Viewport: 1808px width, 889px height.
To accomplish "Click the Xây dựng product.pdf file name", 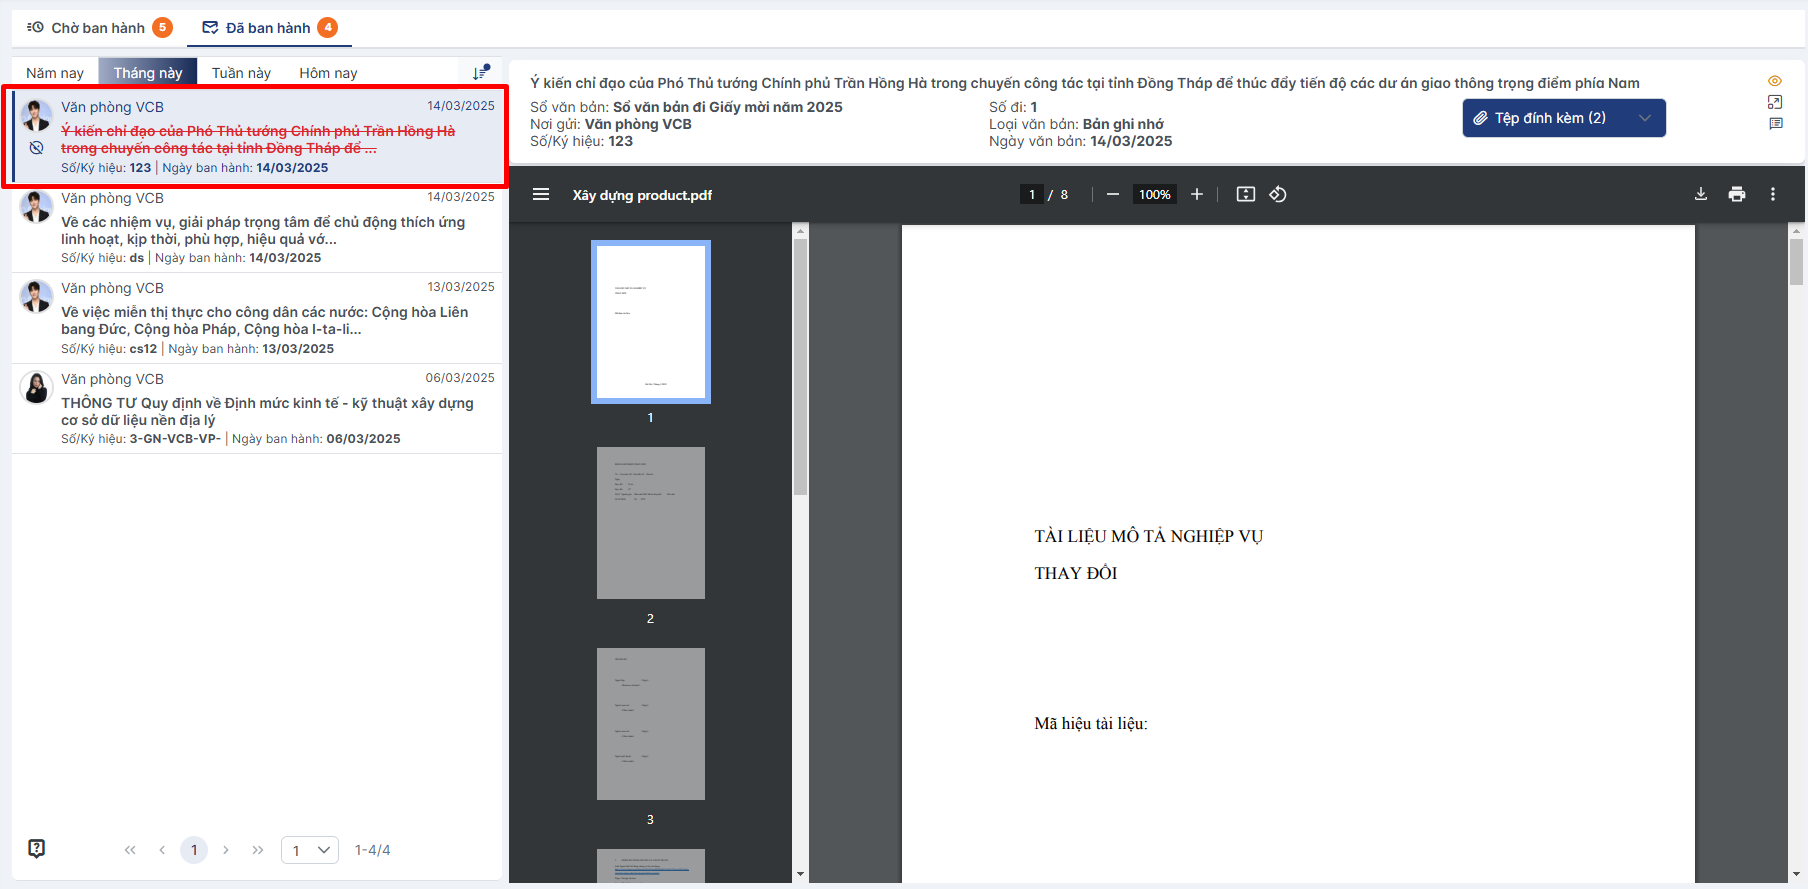I will click(x=642, y=195).
